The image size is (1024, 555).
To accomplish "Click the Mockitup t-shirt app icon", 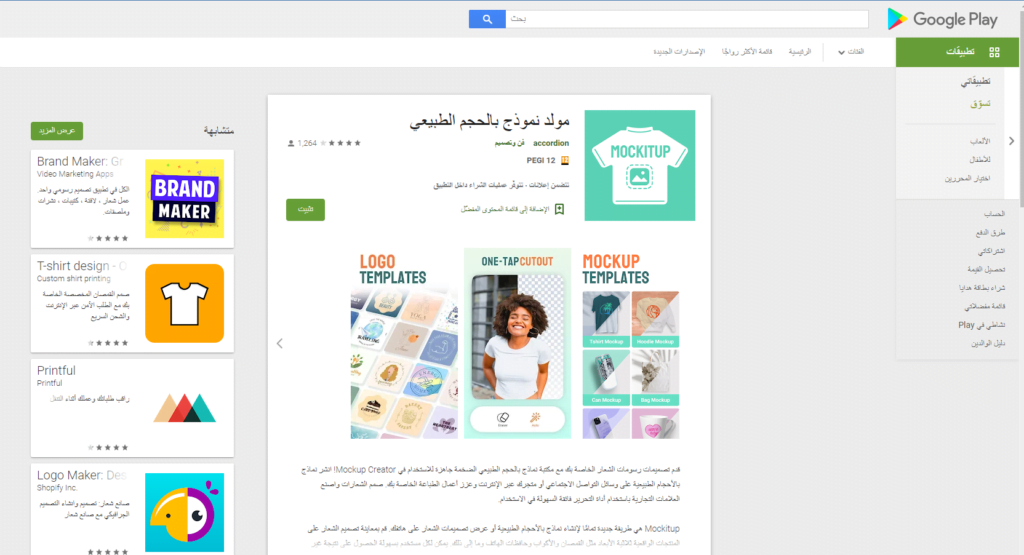I will click(x=639, y=165).
